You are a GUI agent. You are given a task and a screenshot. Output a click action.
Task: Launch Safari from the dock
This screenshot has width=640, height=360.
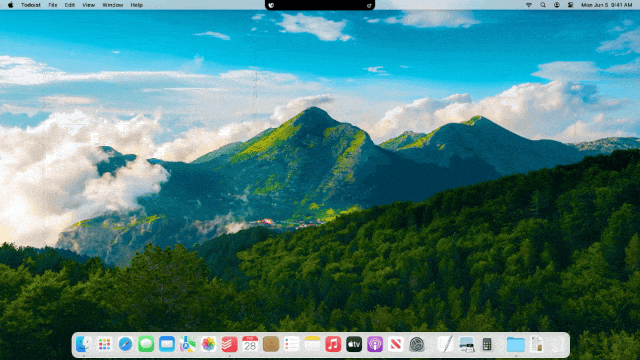pos(125,344)
